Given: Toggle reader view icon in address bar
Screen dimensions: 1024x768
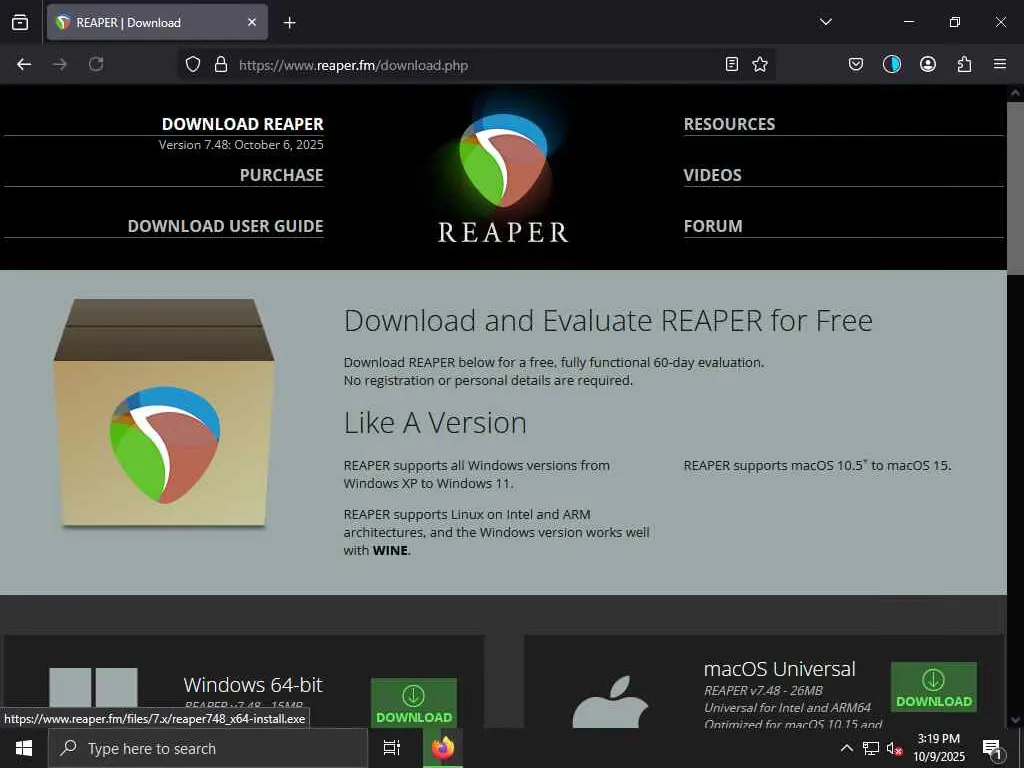Looking at the screenshot, I should click(x=732, y=64).
